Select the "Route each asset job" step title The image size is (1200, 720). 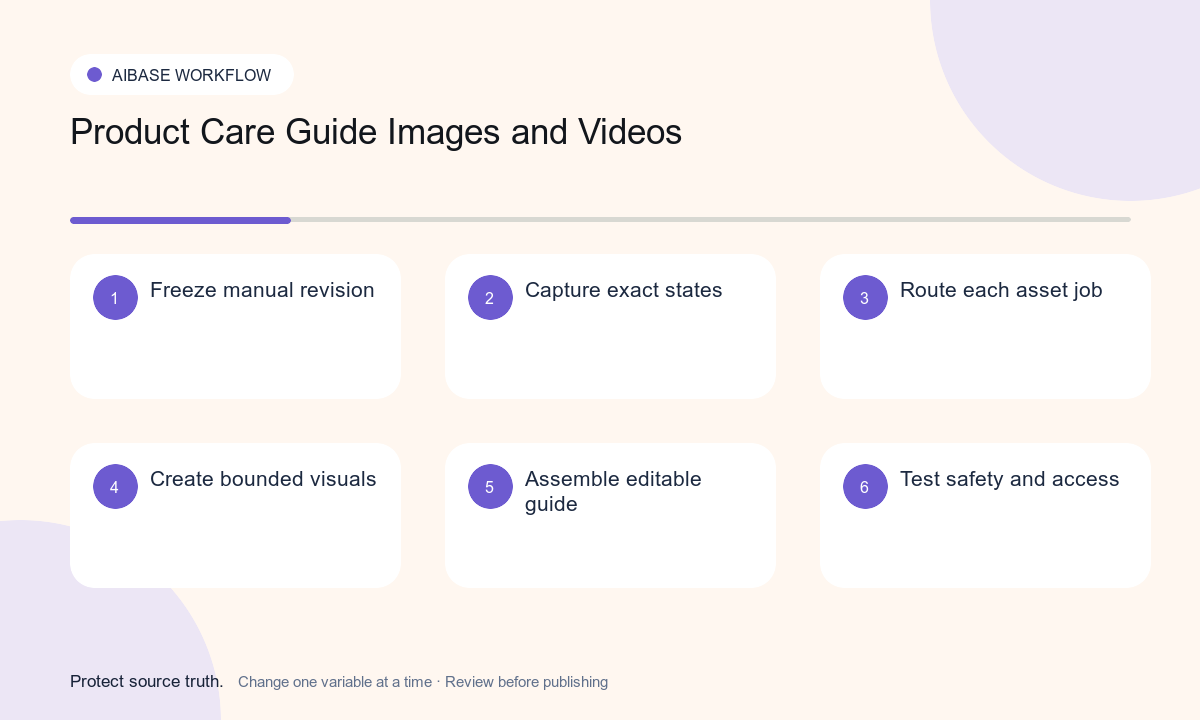click(x=1001, y=290)
